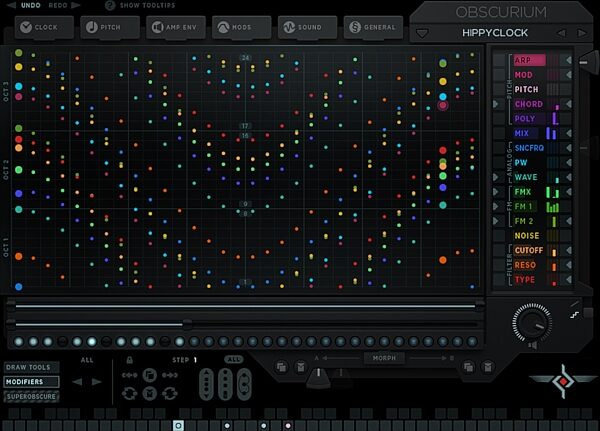The width and height of the screenshot is (600, 431).
Task: Open the GENERAL tab
Action: [x=373, y=27]
